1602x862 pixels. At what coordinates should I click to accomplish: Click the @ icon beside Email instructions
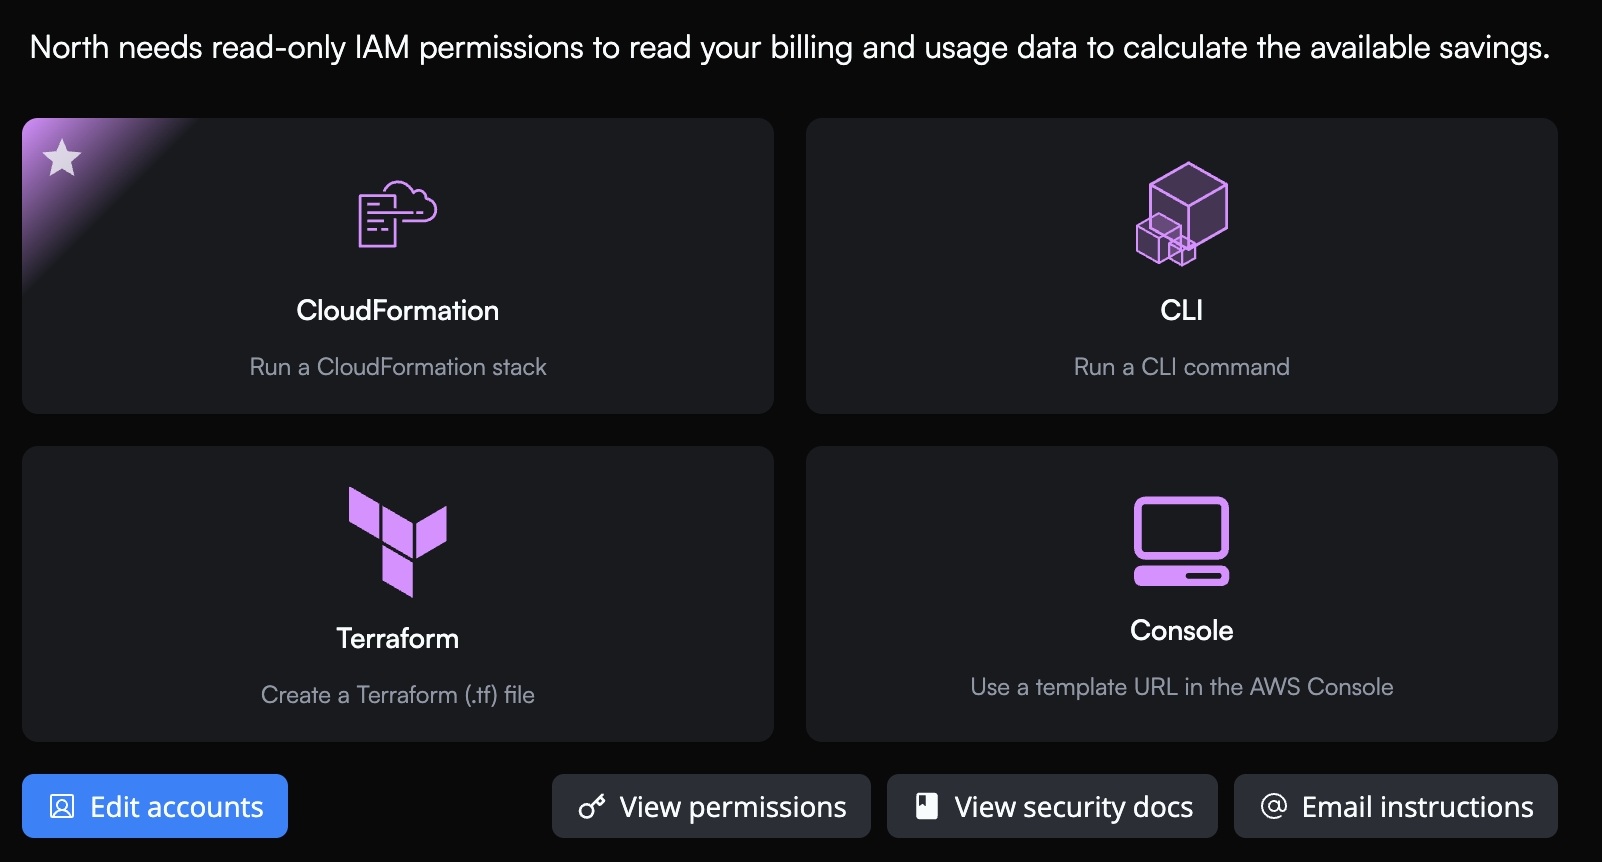(1274, 807)
